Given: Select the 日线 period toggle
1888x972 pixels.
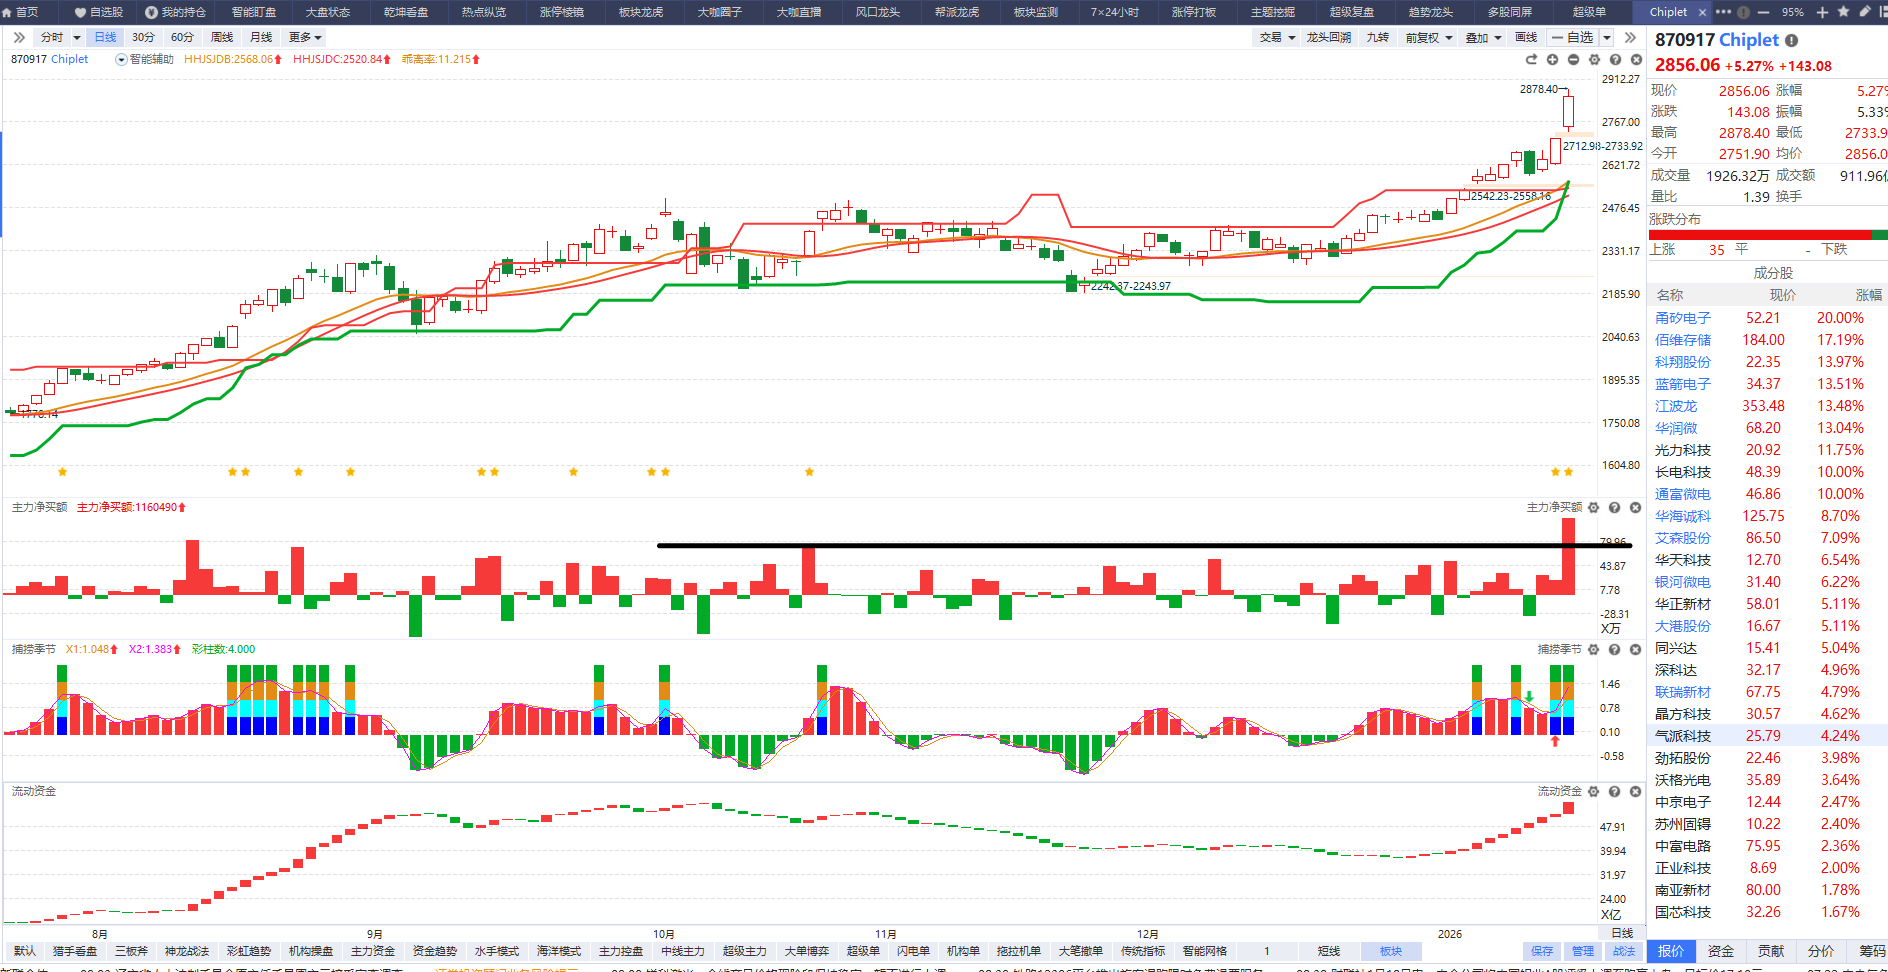Looking at the screenshot, I should click(105, 37).
